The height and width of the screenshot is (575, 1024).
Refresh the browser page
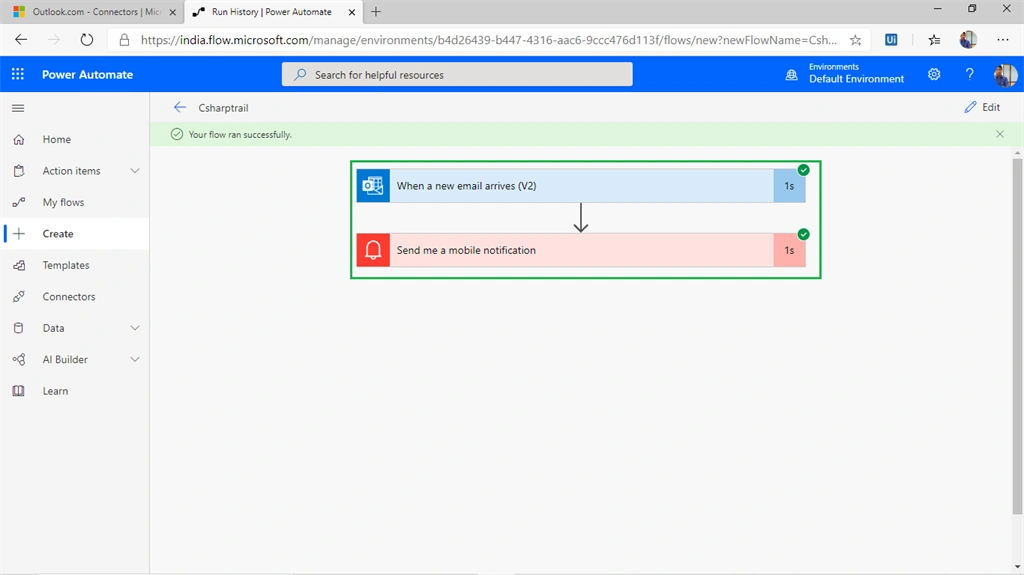pyautogui.click(x=86, y=40)
